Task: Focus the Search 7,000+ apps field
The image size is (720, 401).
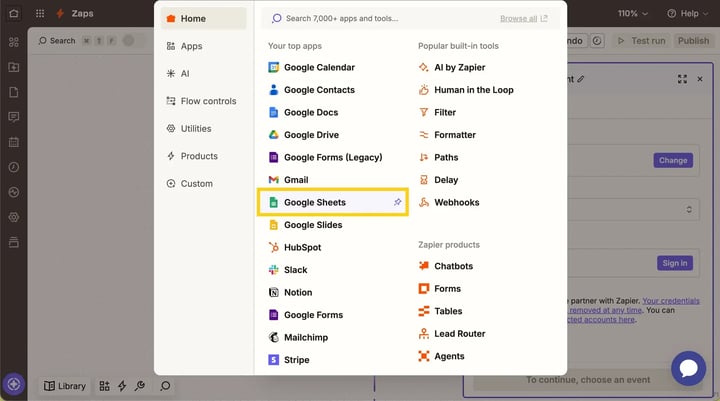Action: [381, 19]
